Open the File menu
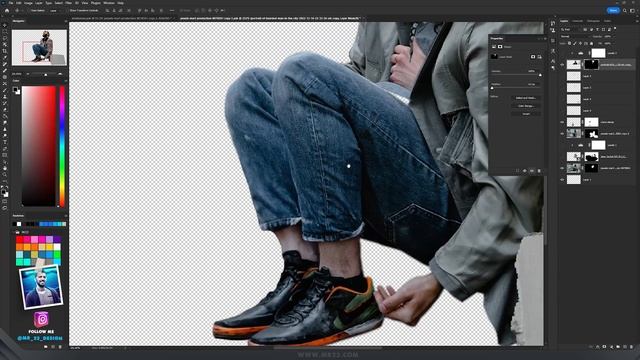This screenshot has height=360, width=640. click(x=11, y=3)
